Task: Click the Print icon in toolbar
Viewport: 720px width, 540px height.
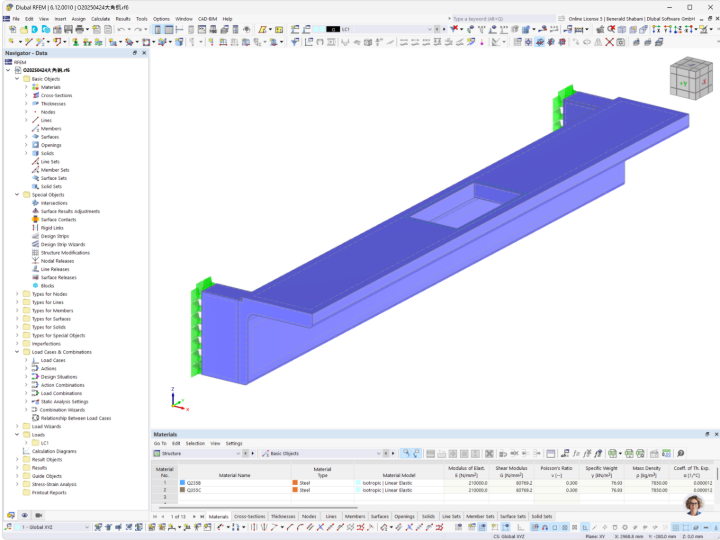Action: (79, 29)
